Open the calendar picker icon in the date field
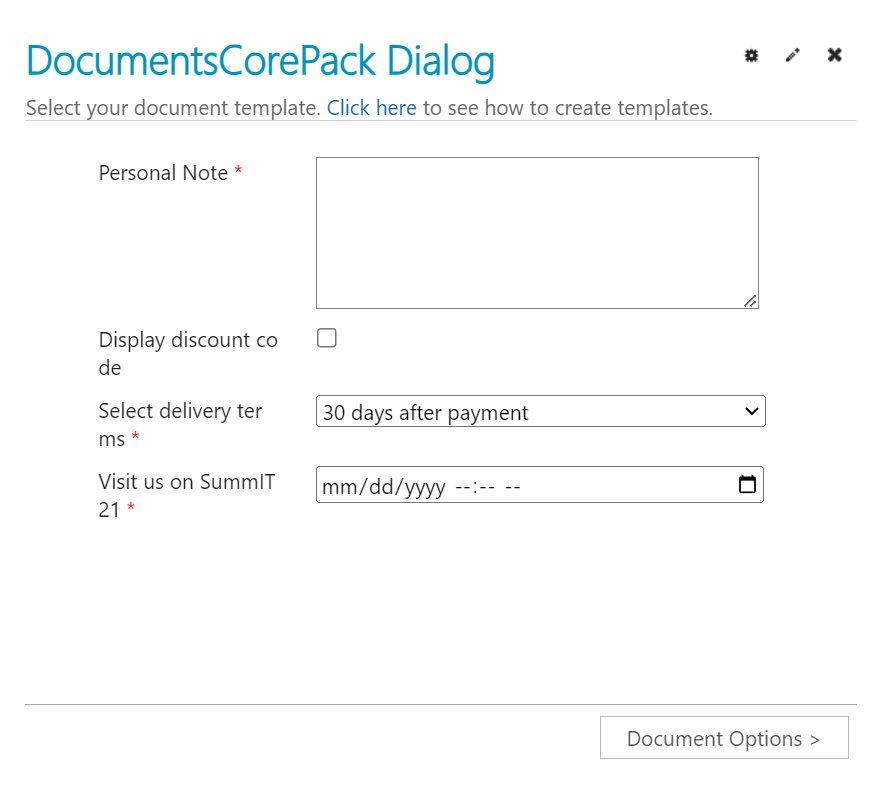This screenshot has width=883, height=795. click(747, 484)
